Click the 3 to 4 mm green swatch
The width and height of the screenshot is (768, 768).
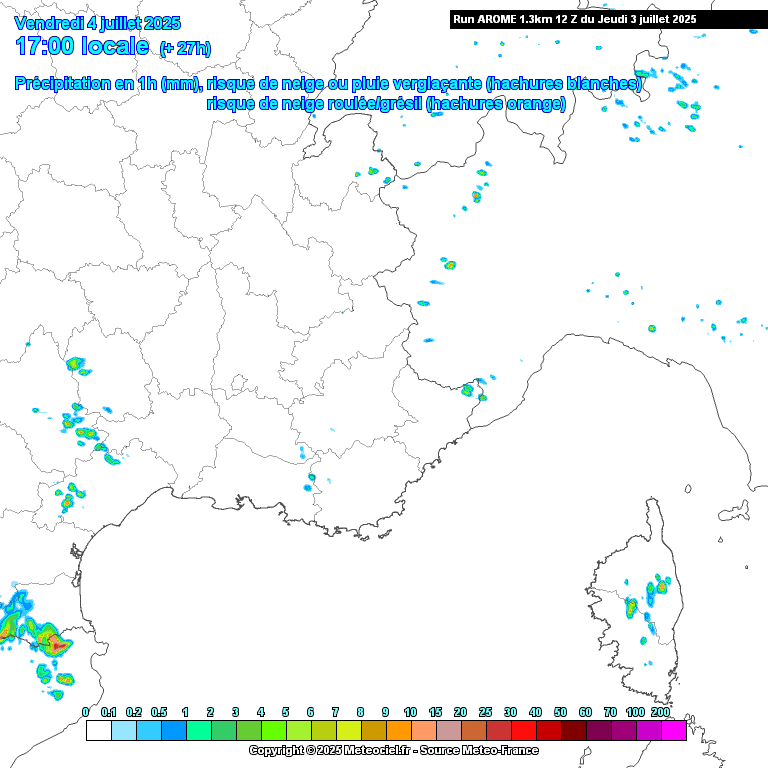coord(249,730)
